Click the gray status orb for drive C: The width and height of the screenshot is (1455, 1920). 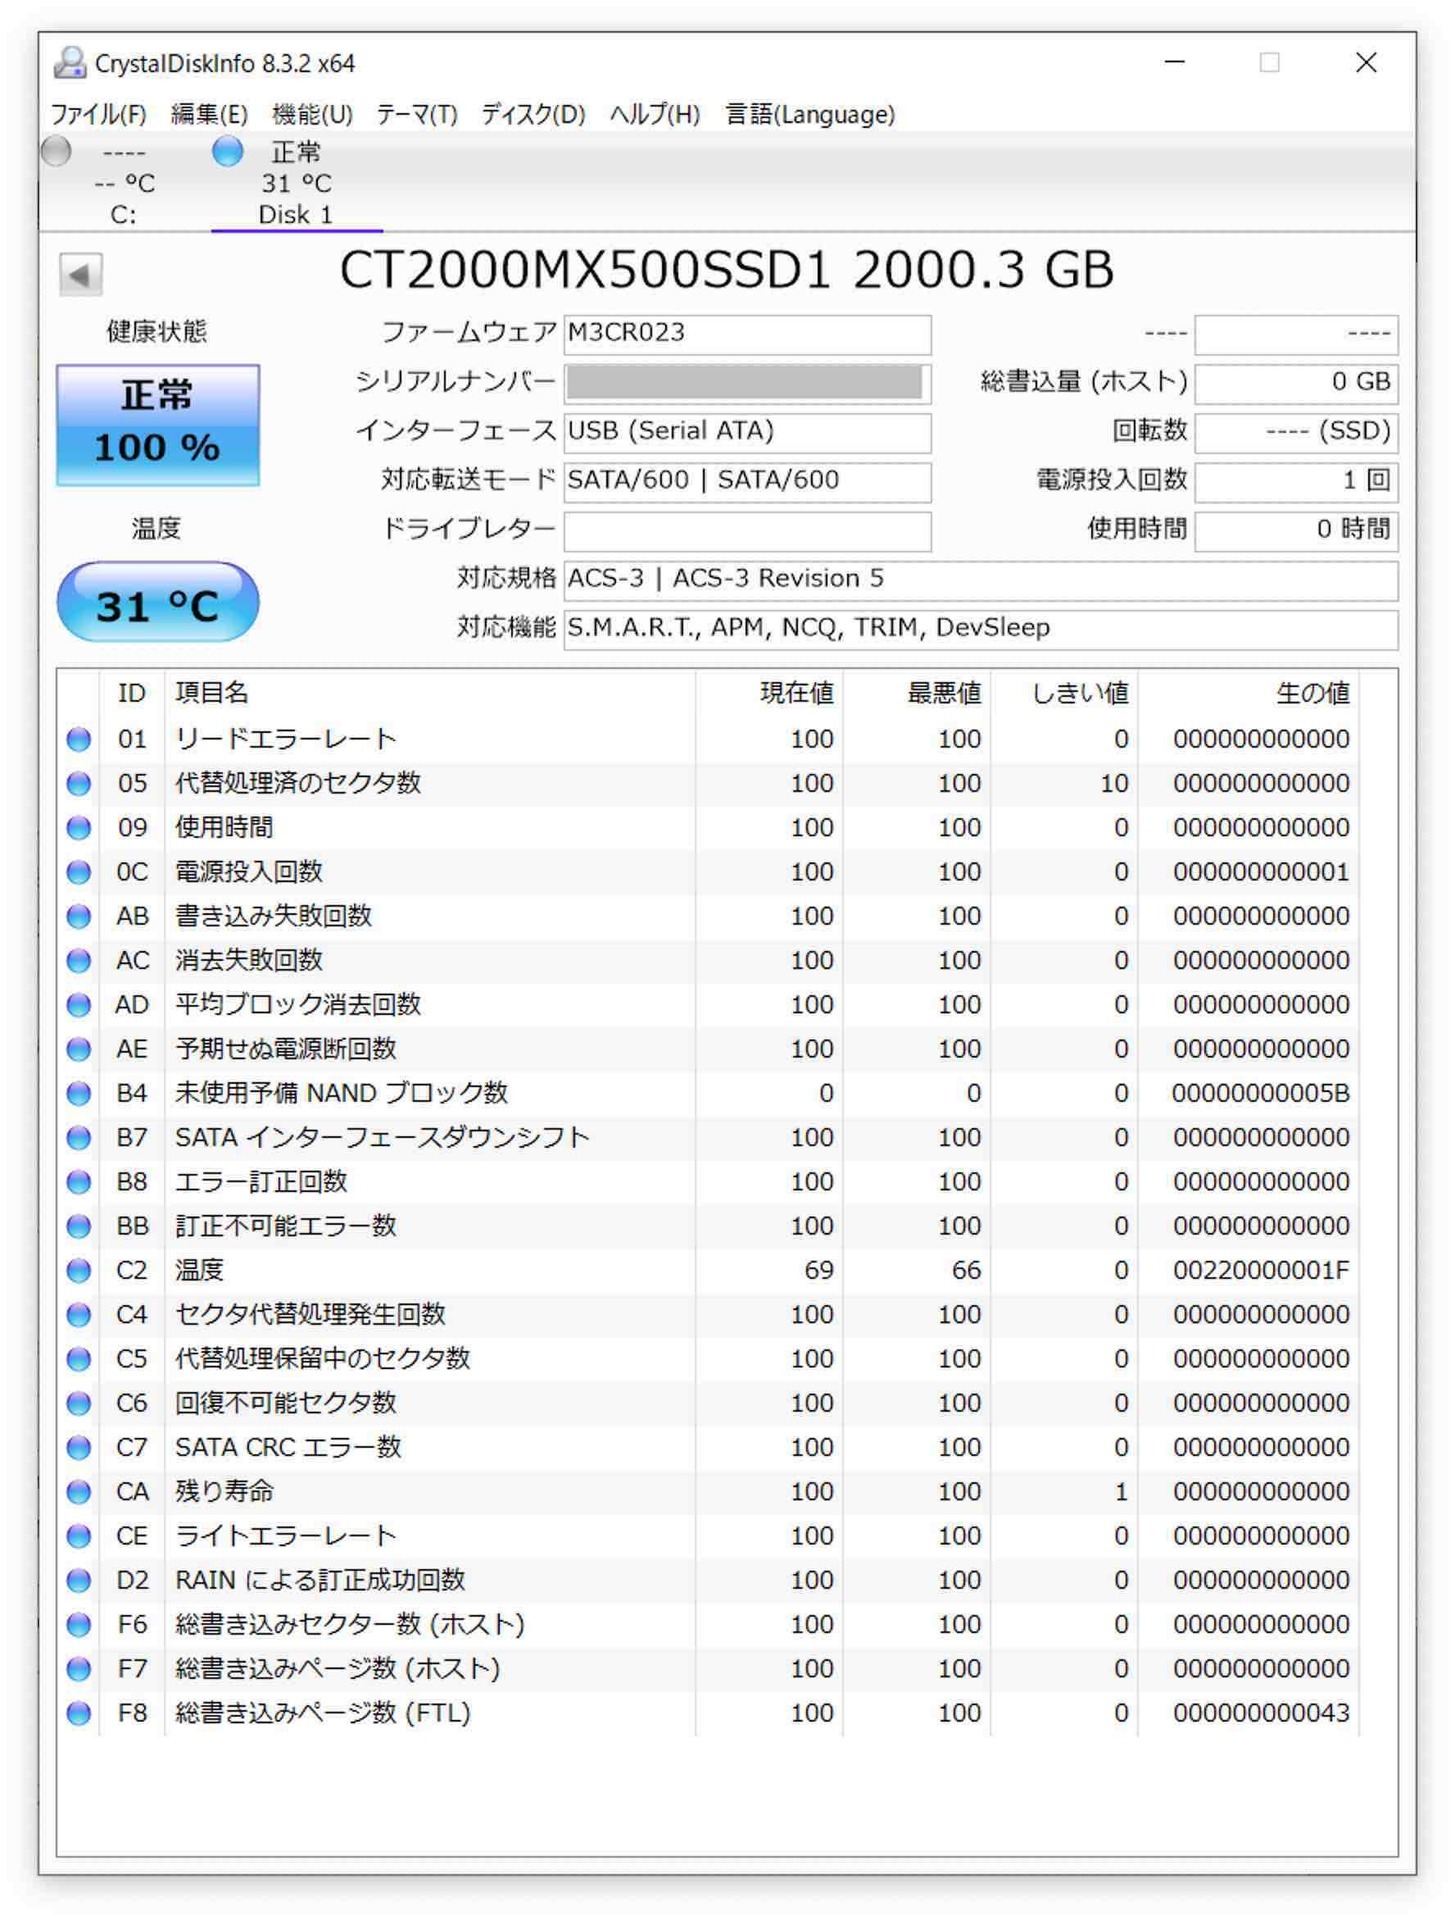point(57,151)
